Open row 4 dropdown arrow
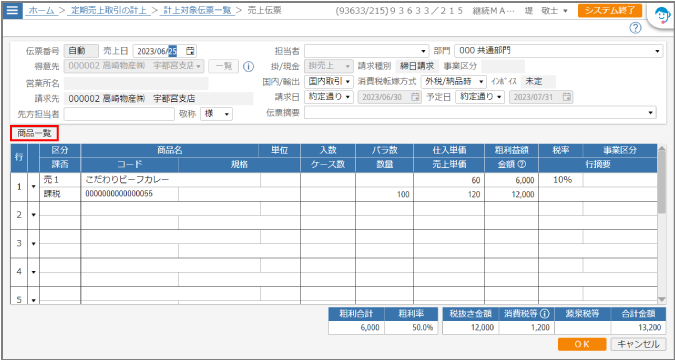This screenshot has width=675, height=360. point(34,272)
